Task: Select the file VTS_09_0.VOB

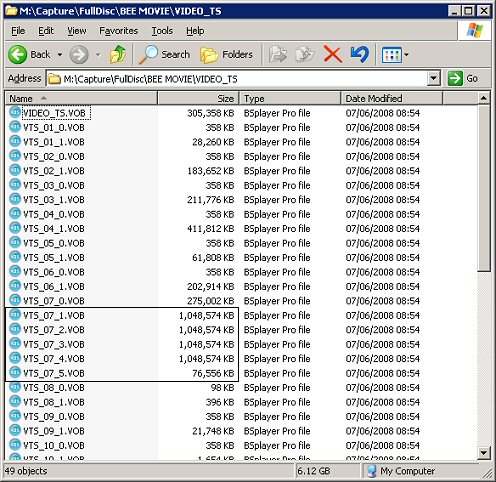Action: pos(54,416)
